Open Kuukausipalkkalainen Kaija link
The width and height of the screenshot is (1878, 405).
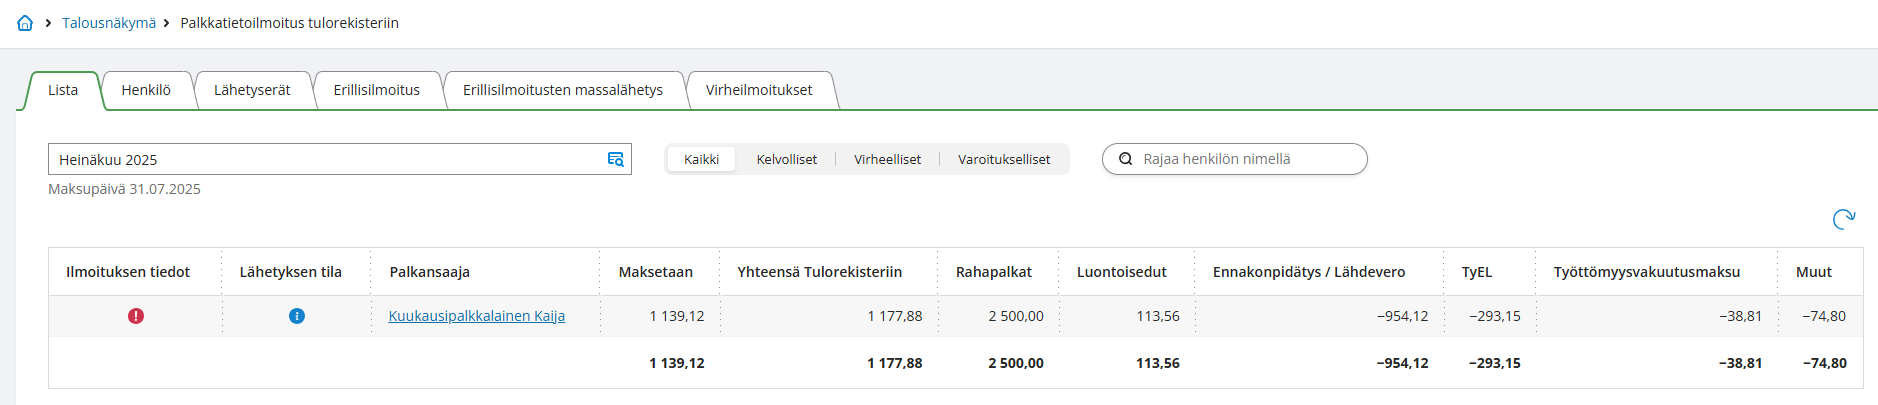click(x=476, y=316)
